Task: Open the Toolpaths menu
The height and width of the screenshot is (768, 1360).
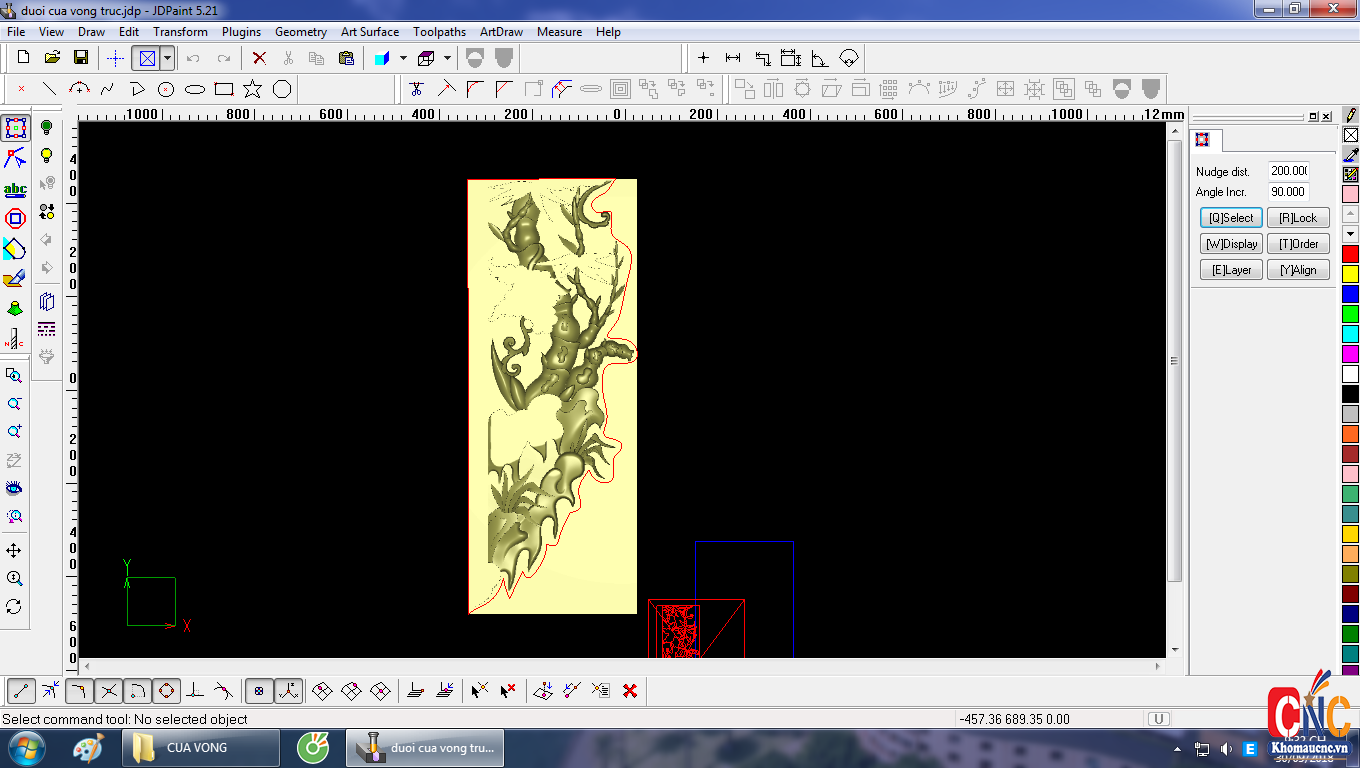Action: tap(439, 32)
